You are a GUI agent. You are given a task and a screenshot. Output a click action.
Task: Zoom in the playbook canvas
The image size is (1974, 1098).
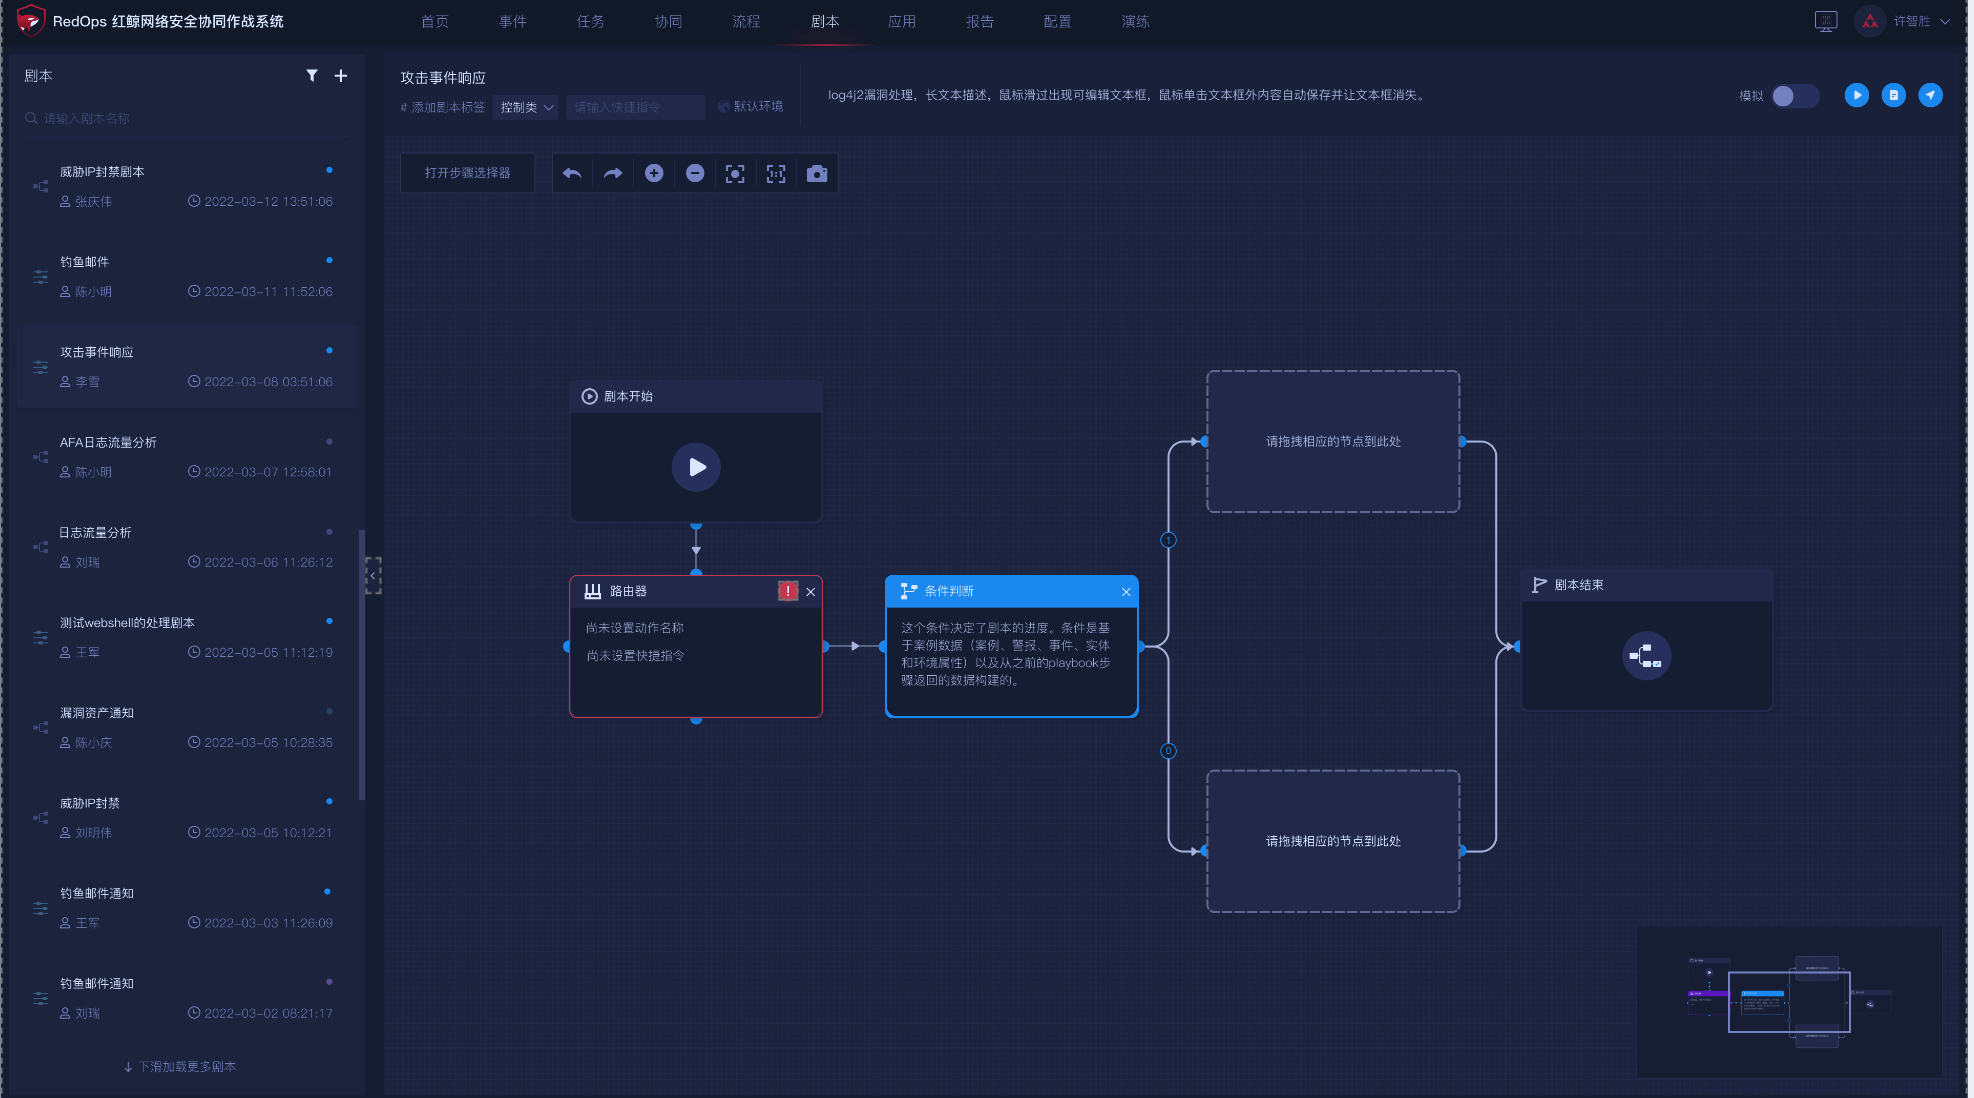pyautogui.click(x=654, y=173)
